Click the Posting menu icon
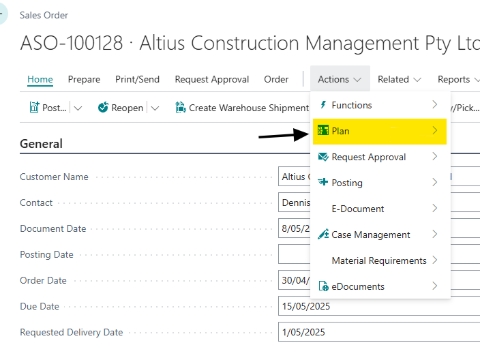 (x=323, y=182)
